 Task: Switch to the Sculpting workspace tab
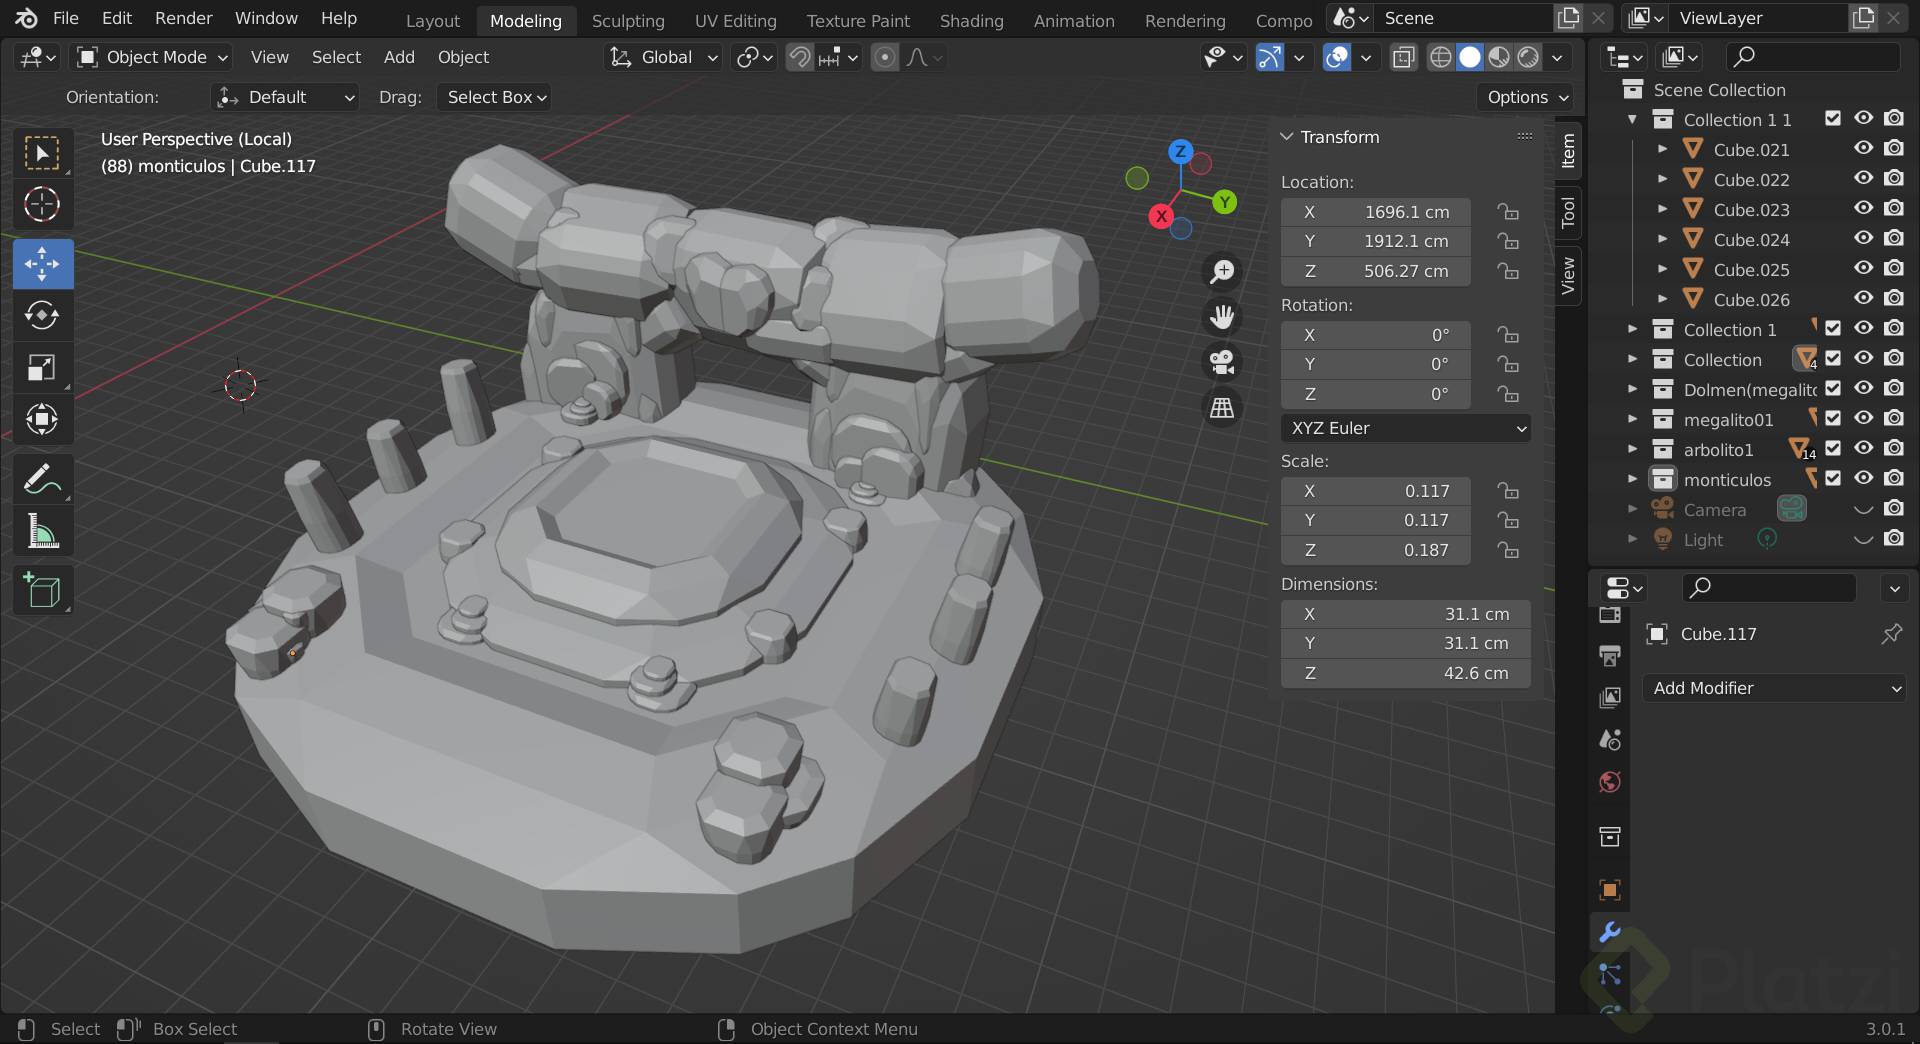click(x=628, y=20)
